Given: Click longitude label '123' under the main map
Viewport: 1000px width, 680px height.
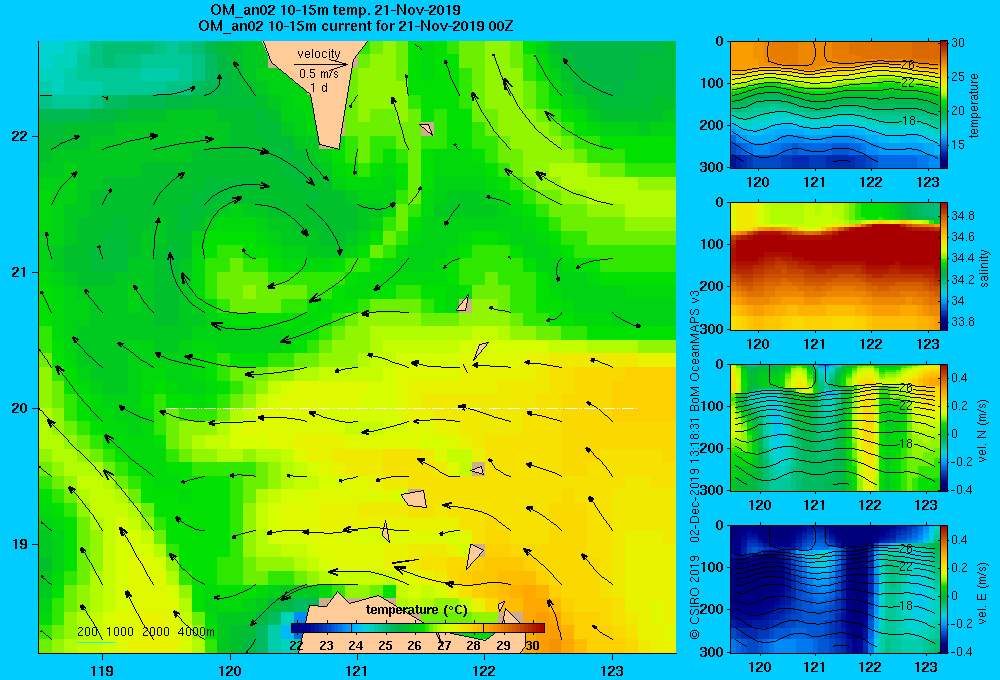Looking at the screenshot, I should pos(612,670).
